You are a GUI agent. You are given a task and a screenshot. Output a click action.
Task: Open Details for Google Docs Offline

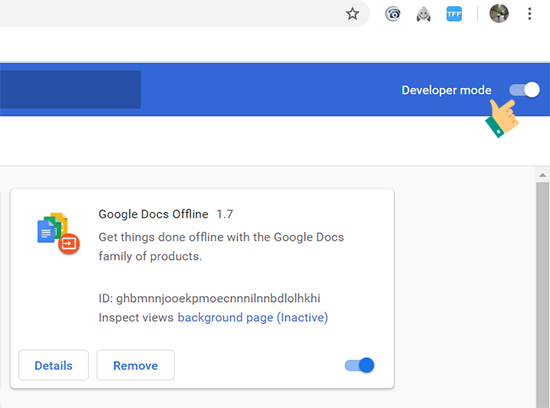tap(53, 365)
